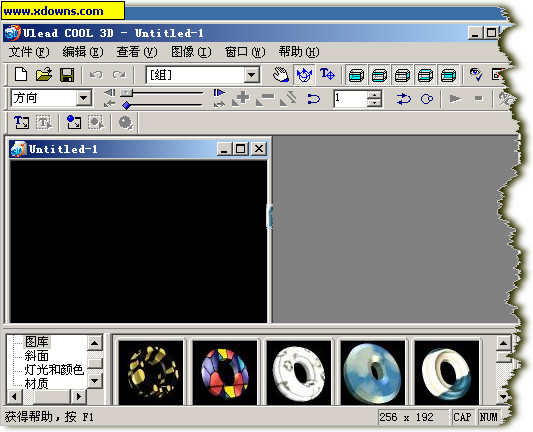
Task: Open the 方向 property dropdown
Action: pyautogui.click(x=84, y=98)
